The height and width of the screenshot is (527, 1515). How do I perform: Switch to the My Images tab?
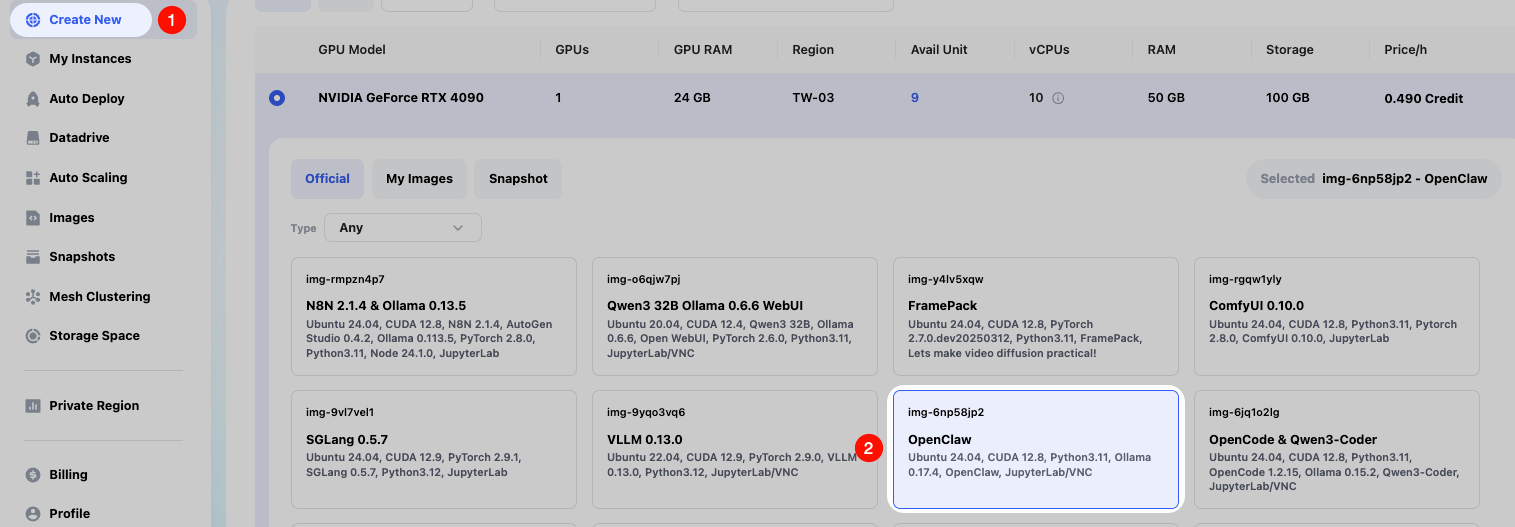pyautogui.click(x=419, y=179)
